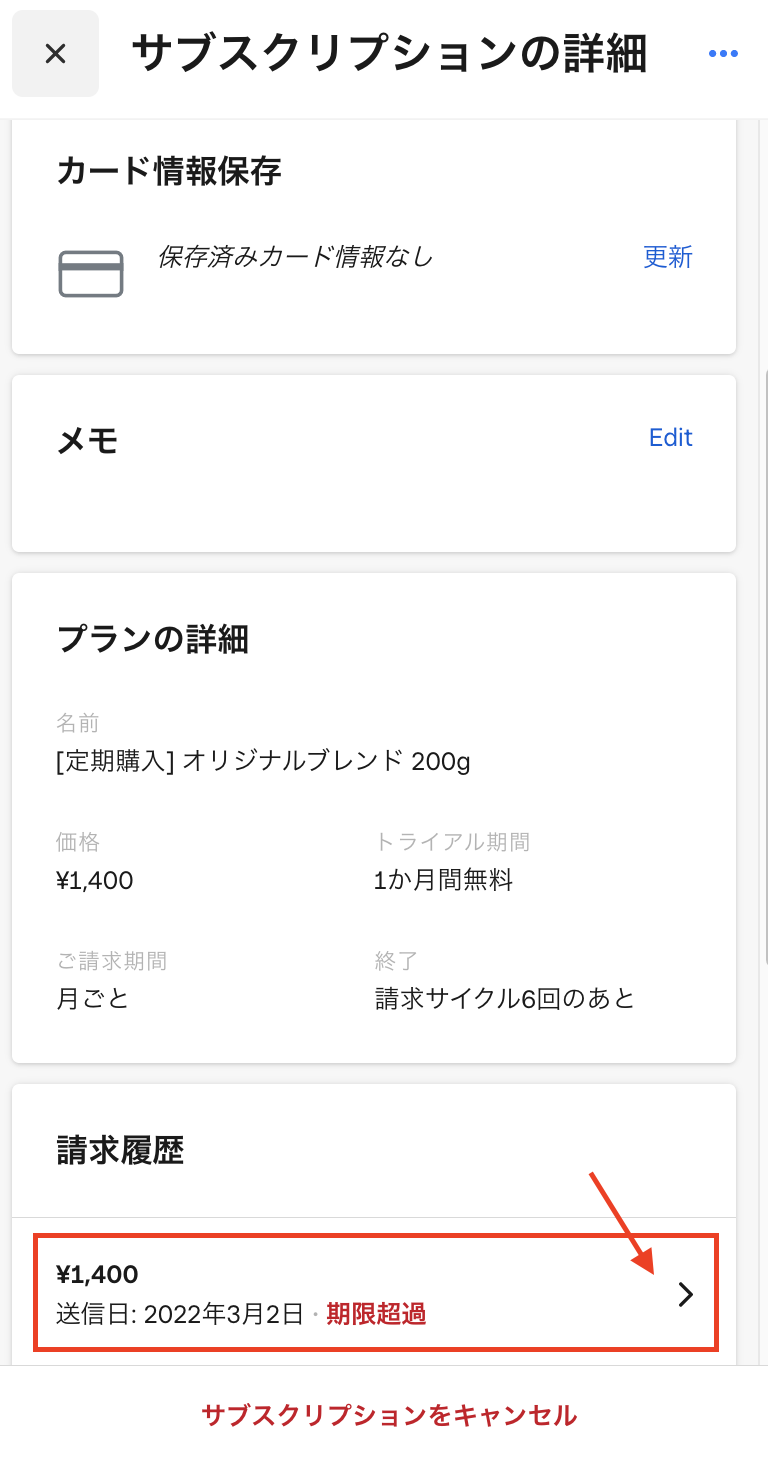Click the 月ごと billing period value
The height and width of the screenshot is (1458, 768).
(93, 999)
